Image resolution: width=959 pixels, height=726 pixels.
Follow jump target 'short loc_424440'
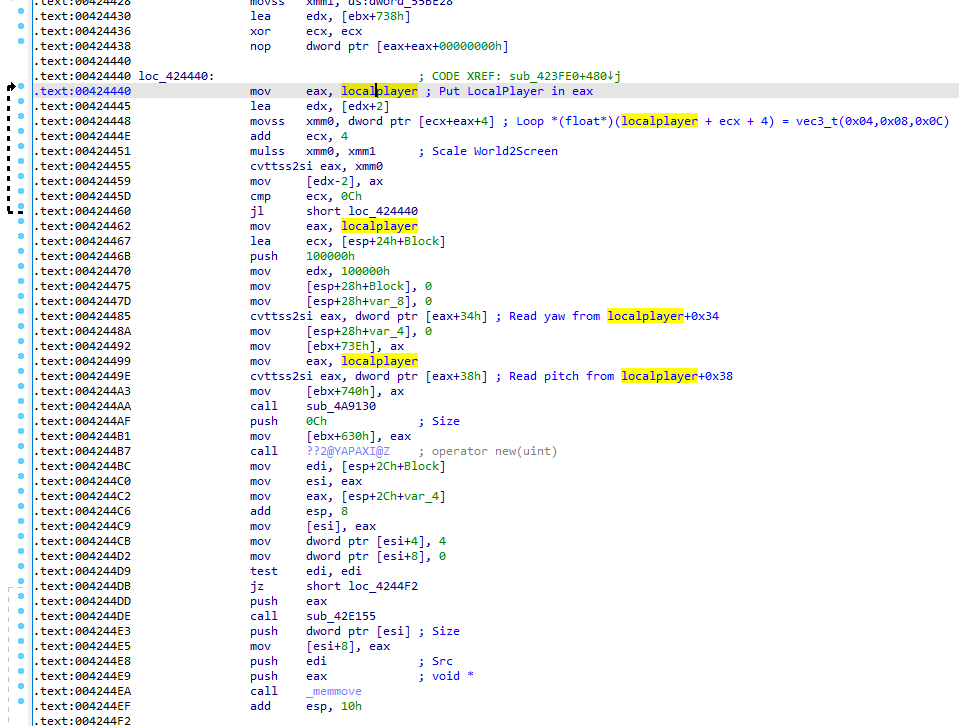(x=362, y=211)
